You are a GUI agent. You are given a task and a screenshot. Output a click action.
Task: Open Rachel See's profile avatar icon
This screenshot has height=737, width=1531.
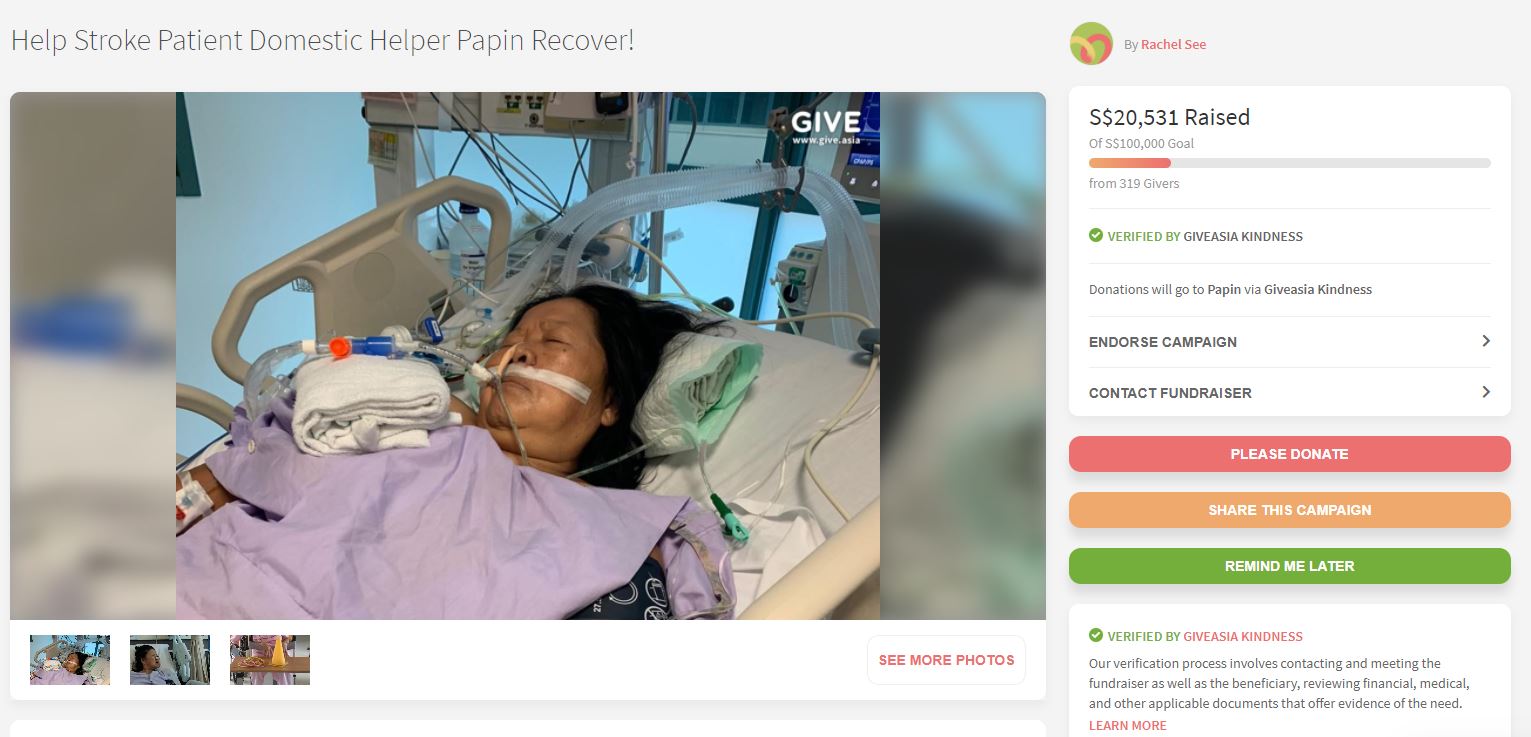1091,44
